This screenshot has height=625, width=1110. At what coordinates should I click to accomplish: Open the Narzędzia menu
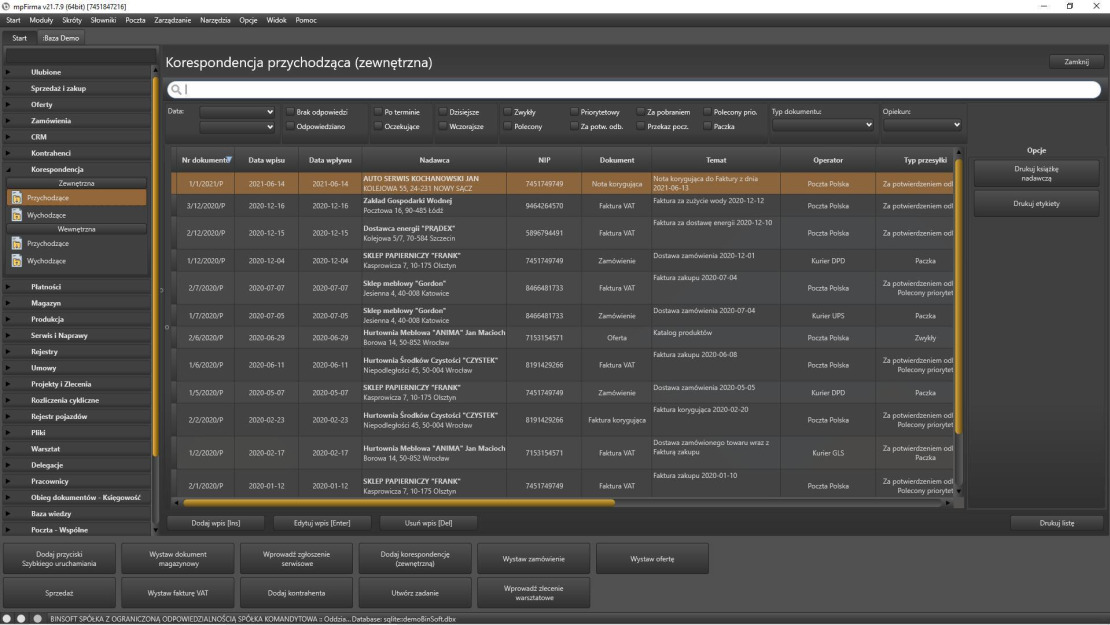click(215, 21)
